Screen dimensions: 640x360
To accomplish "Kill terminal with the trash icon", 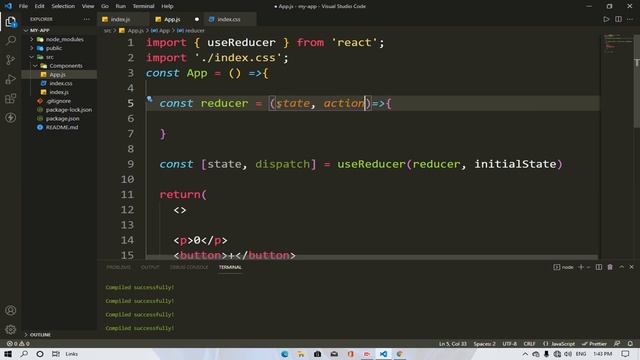I will 610,267.
